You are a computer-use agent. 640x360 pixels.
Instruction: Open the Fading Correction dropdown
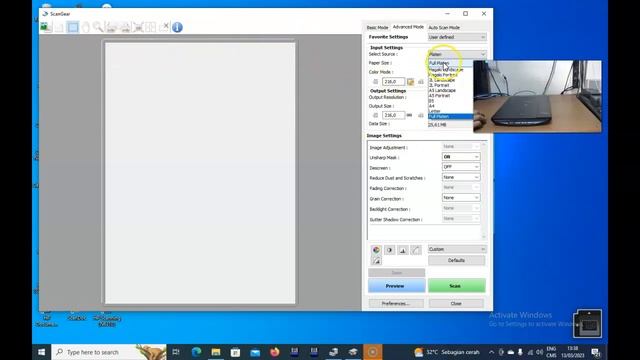[461, 188]
